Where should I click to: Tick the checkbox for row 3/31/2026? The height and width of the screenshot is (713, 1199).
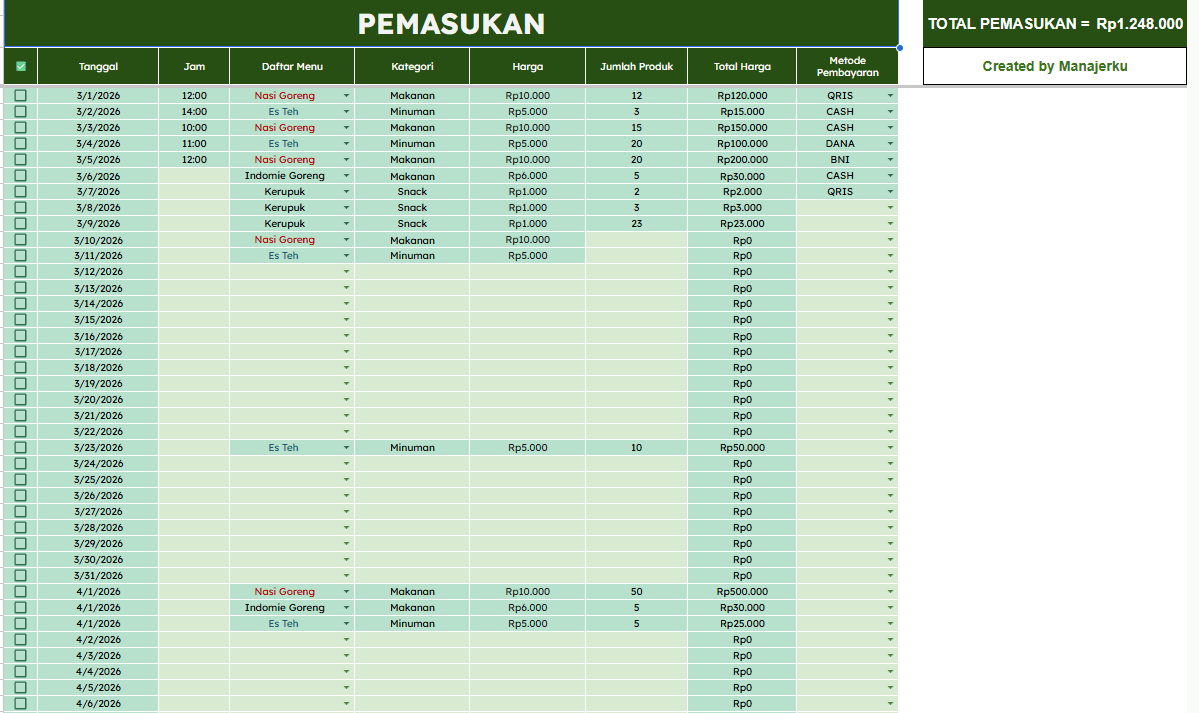tap(21, 575)
